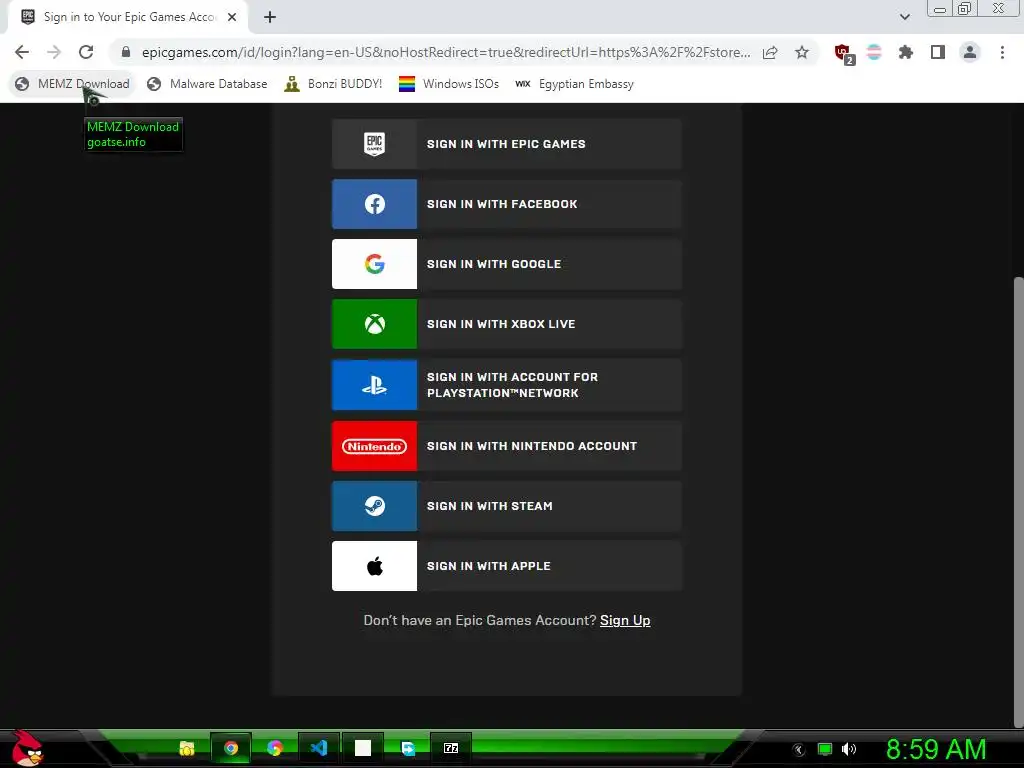This screenshot has width=1024, height=768.
Task: Open the second colorful Chrome taskbar icon
Action: (x=275, y=748)
